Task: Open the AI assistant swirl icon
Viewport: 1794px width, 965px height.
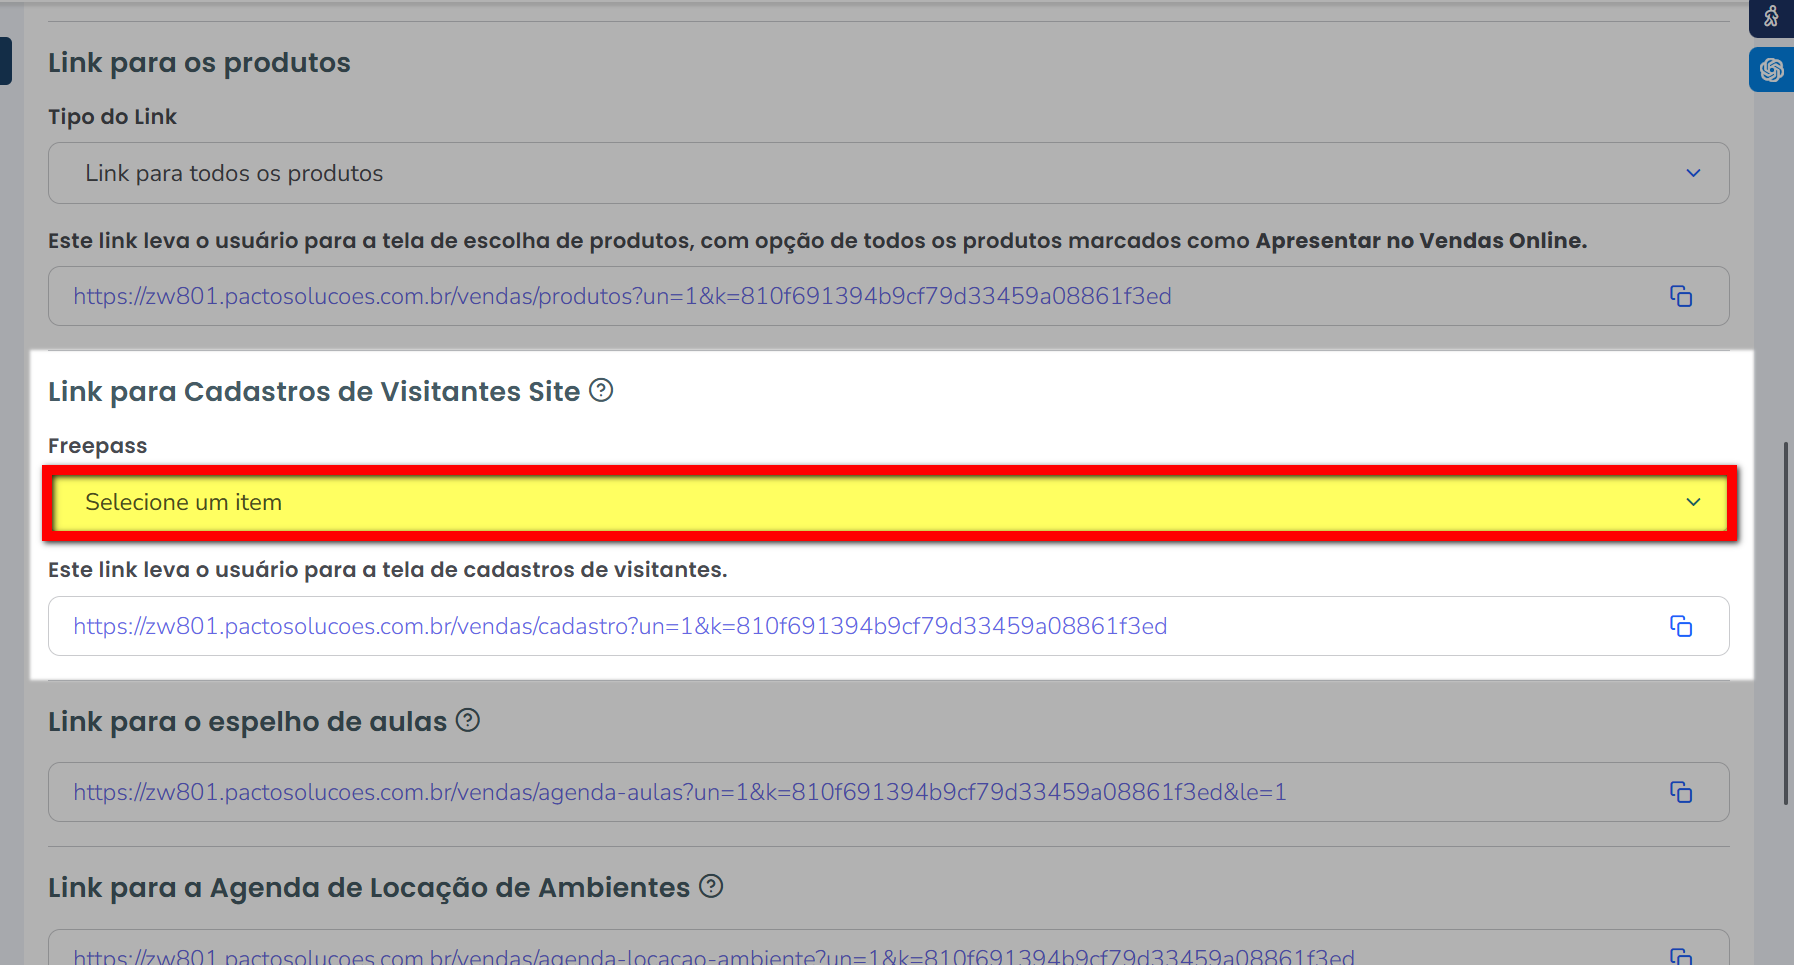Action: [x=1771, y=70]
